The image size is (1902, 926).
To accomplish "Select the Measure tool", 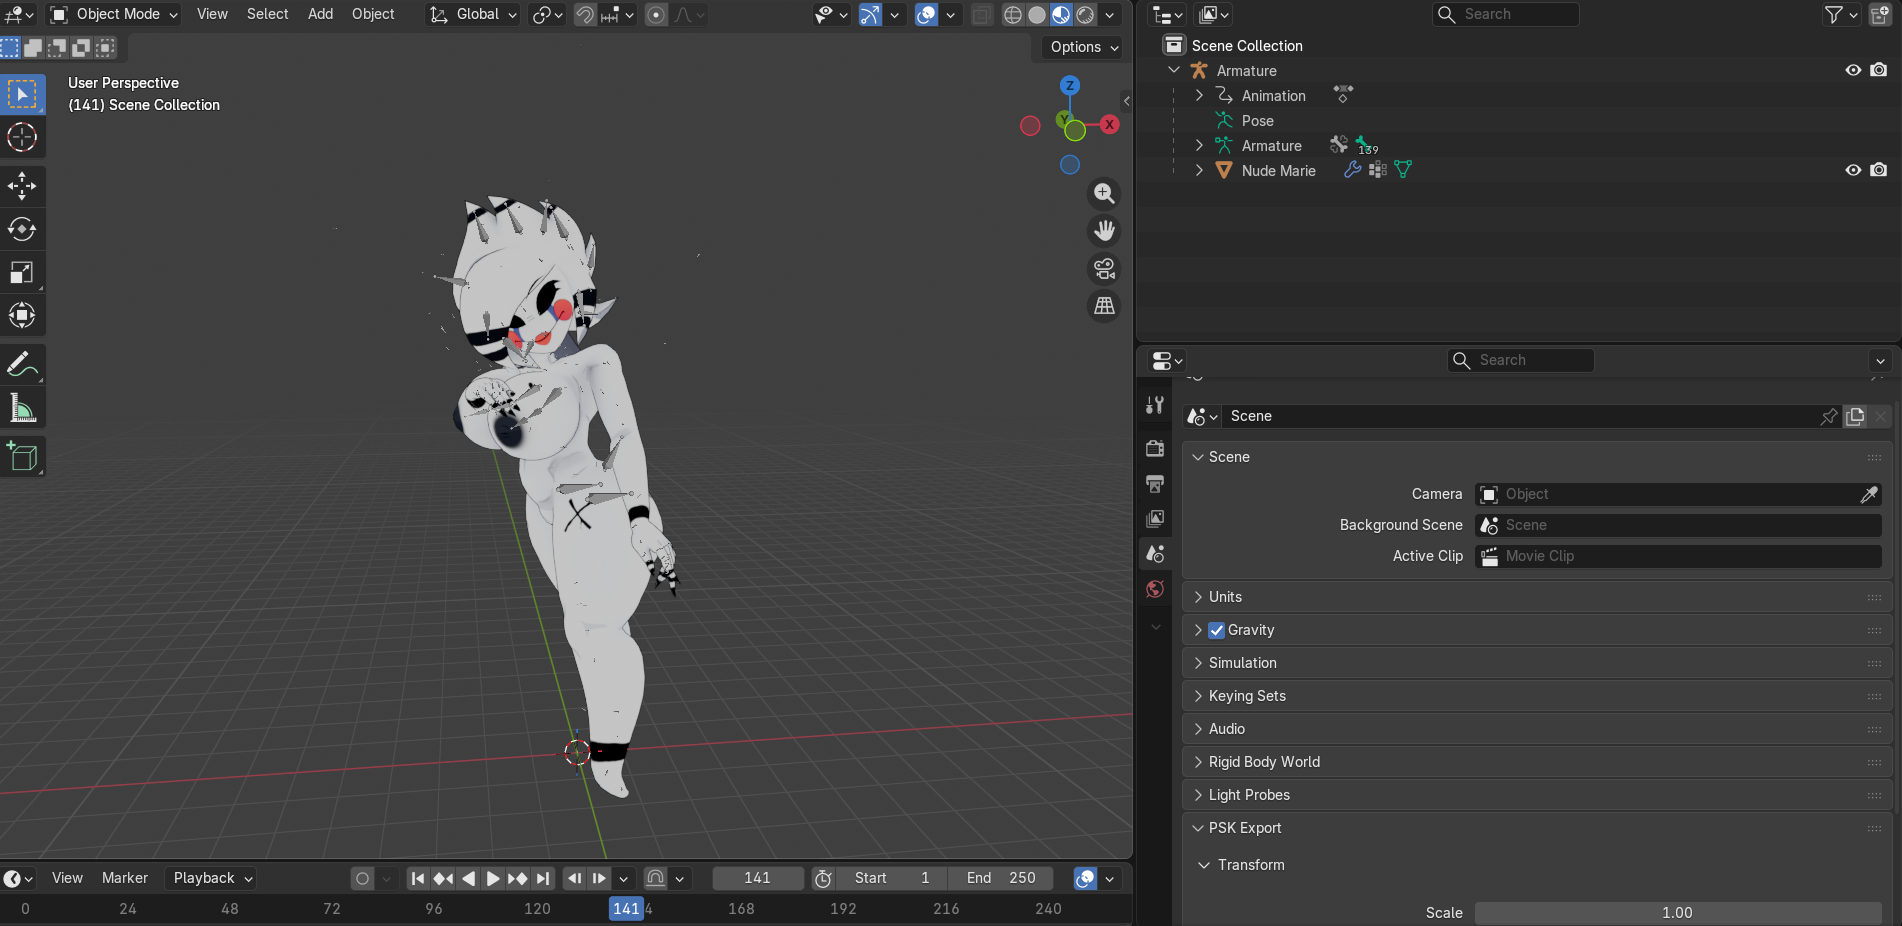I will (x=22, y=408).
